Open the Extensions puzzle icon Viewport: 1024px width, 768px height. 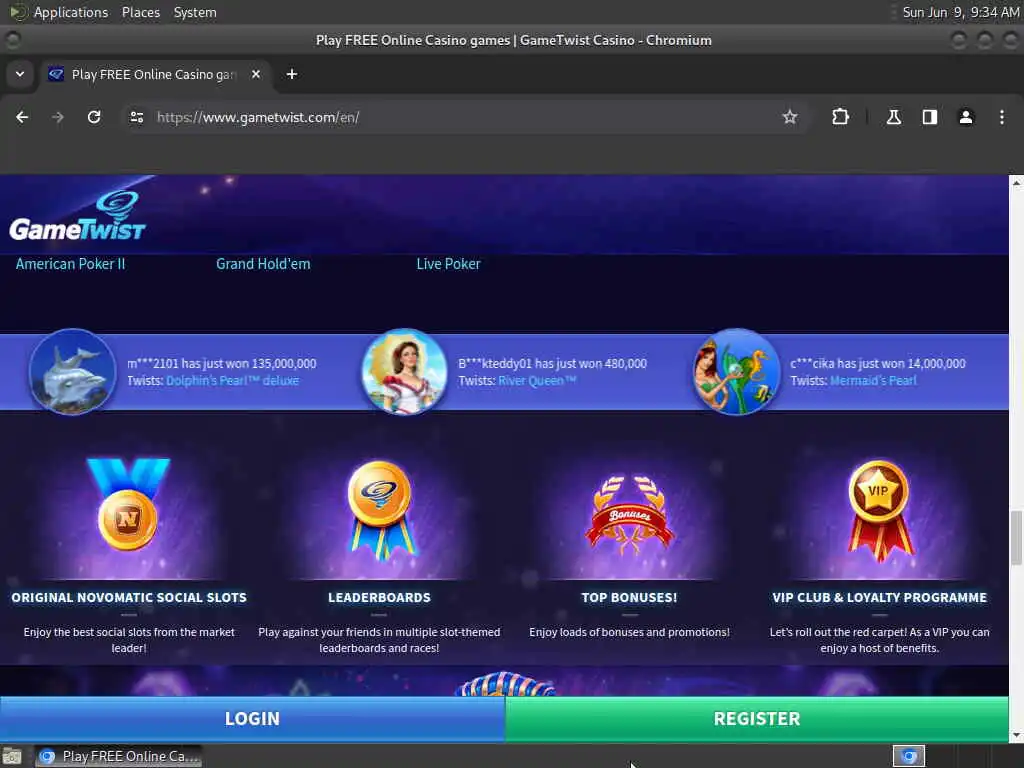point(840,117)
